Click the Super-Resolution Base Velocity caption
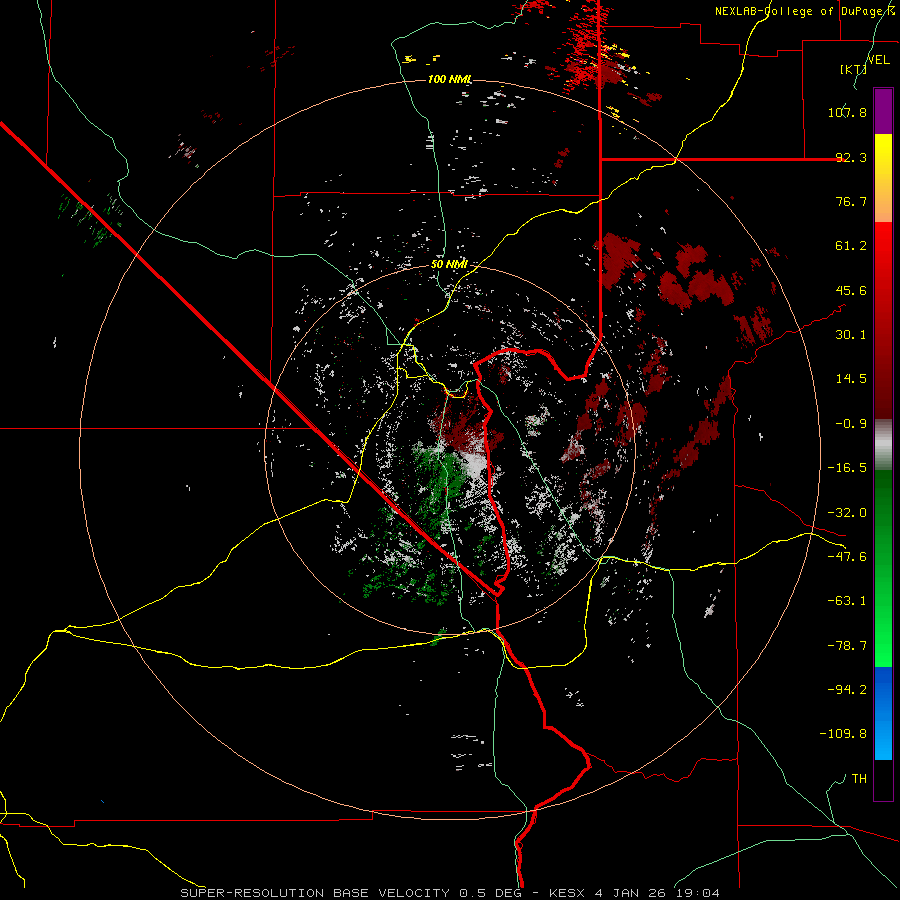This screenshot has height=900, width=900. (450, 893)
